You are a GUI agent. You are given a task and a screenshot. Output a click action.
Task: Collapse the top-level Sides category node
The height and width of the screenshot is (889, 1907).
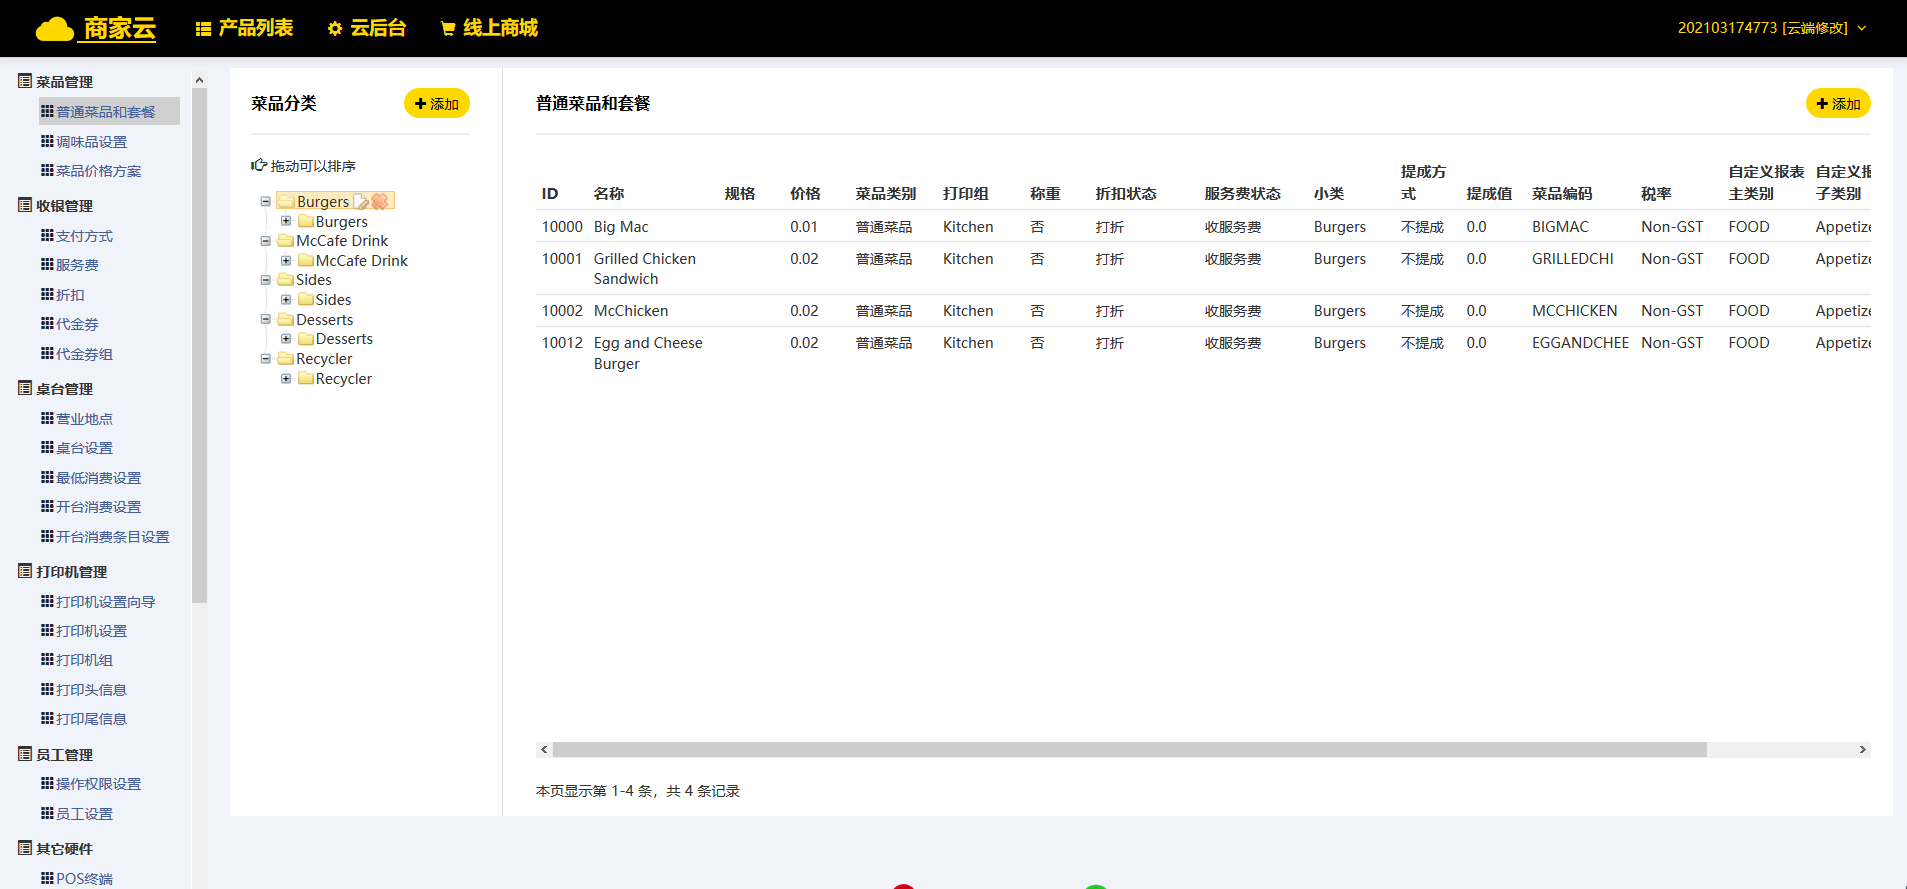pyautogui.click(x=266, y=280)
